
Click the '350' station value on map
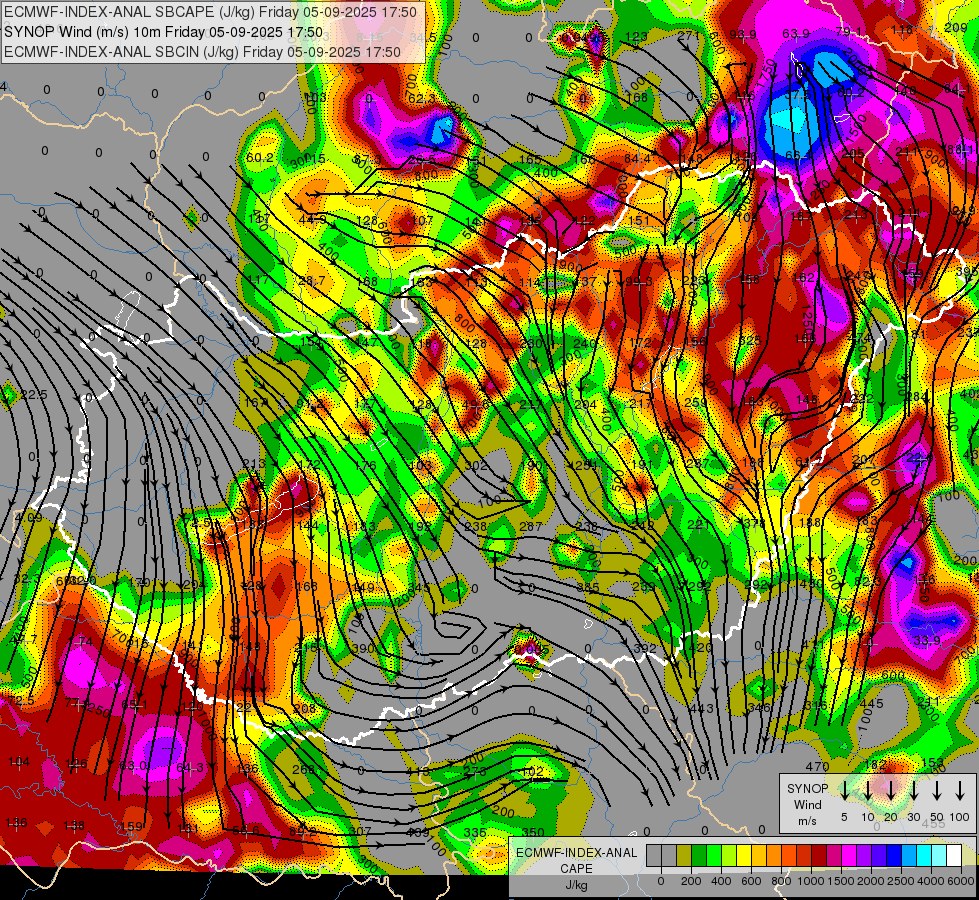coord(533,832)
